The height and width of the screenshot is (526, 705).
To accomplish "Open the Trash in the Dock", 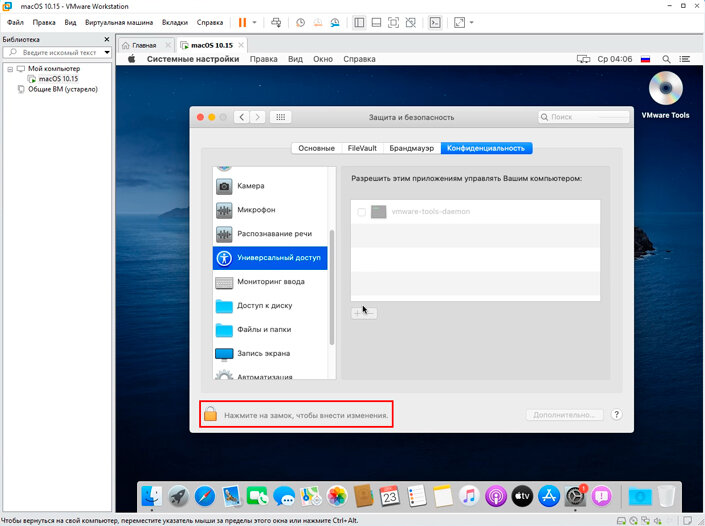I will 666,496.
